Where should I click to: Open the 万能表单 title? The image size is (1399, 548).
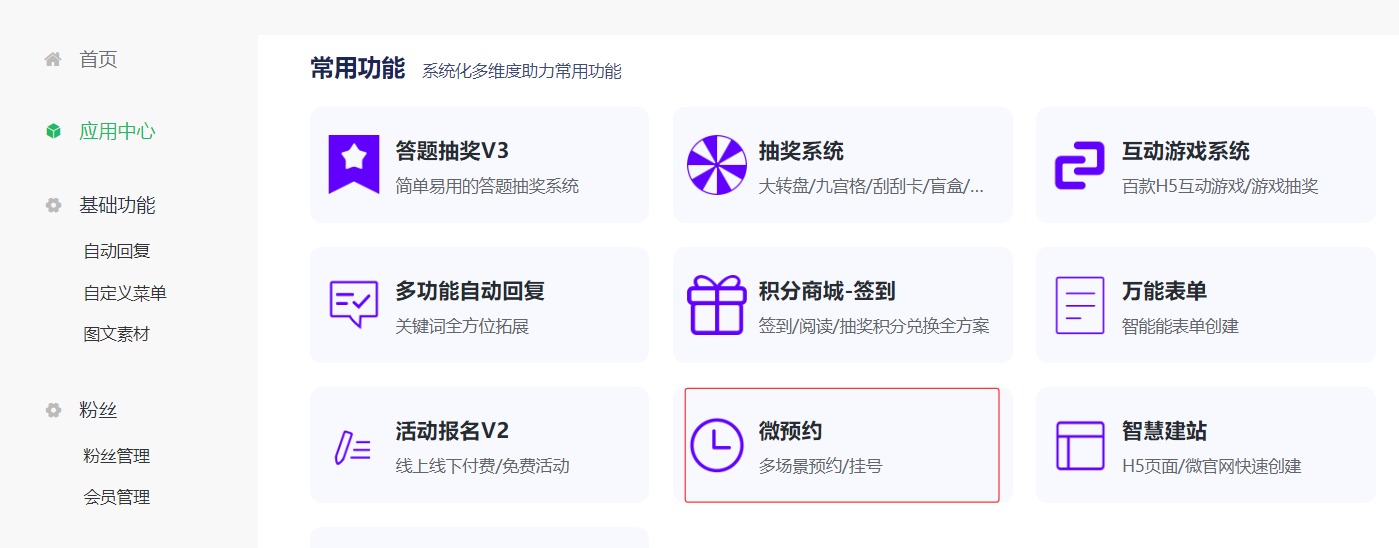tap(1164, 291)
